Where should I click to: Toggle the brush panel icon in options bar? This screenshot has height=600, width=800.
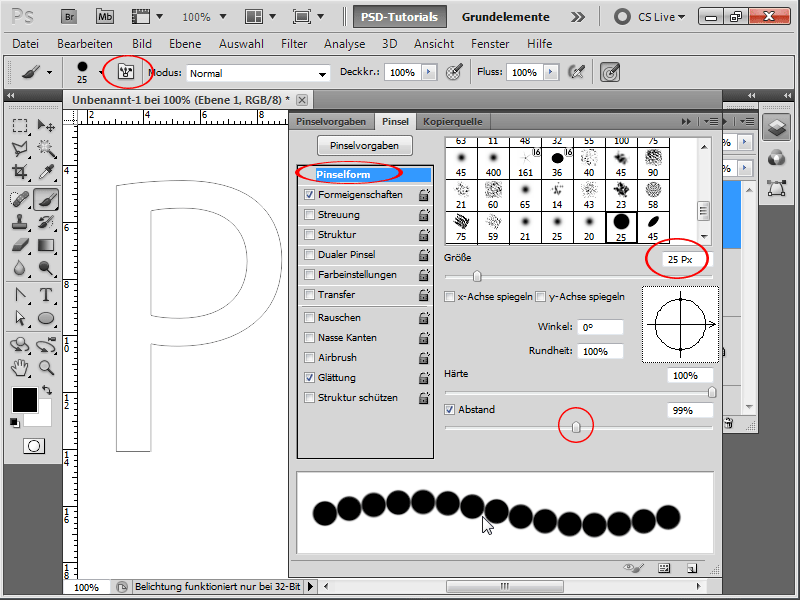[126, 71]
